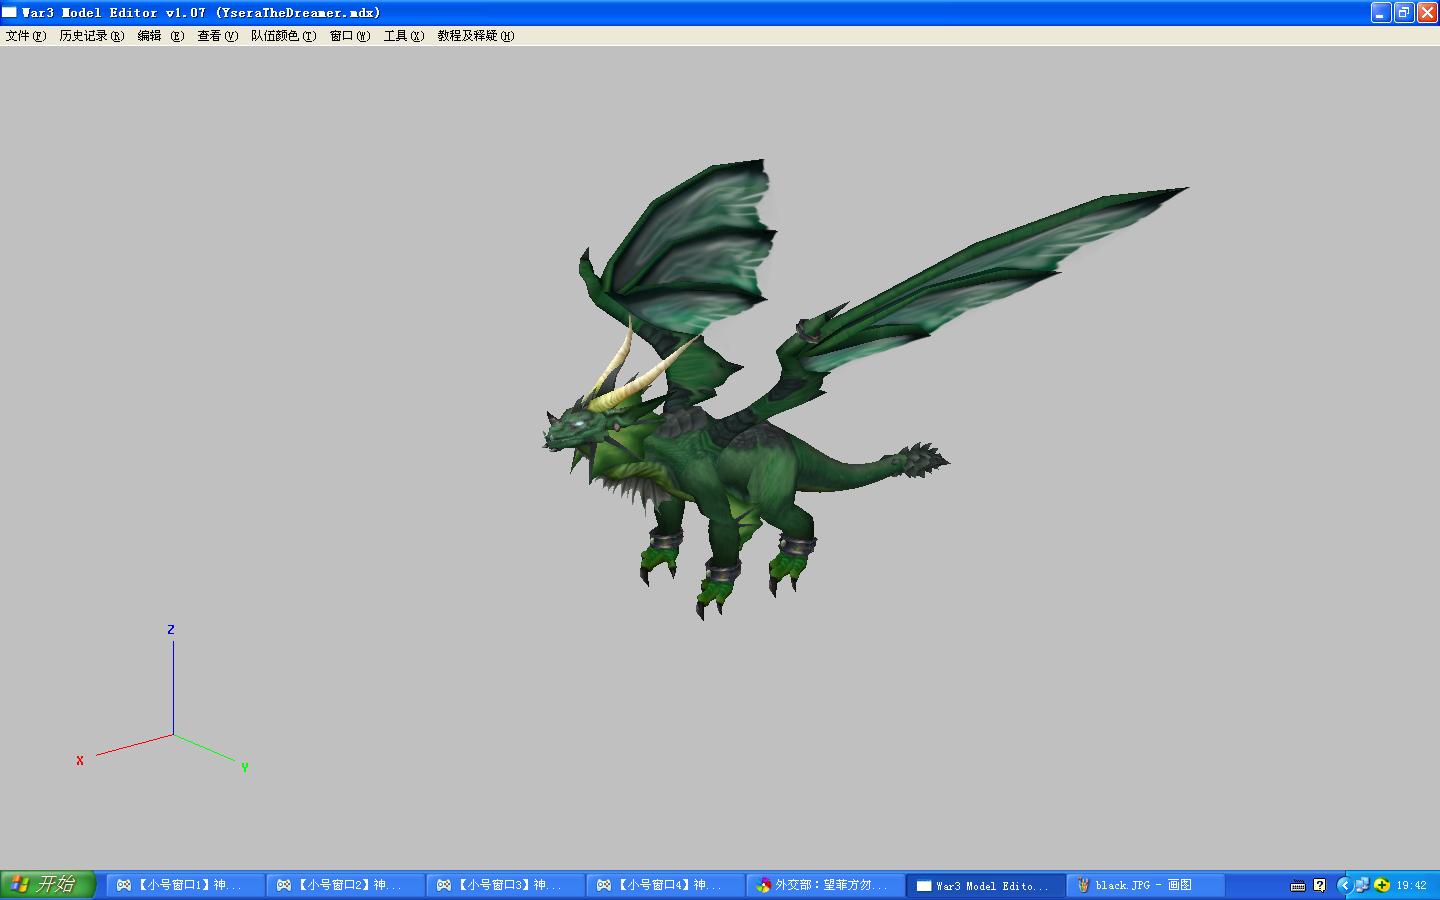Switch to 【小号窗口3】 taskbar window
1440x900 pixels.
pos(505,885)
